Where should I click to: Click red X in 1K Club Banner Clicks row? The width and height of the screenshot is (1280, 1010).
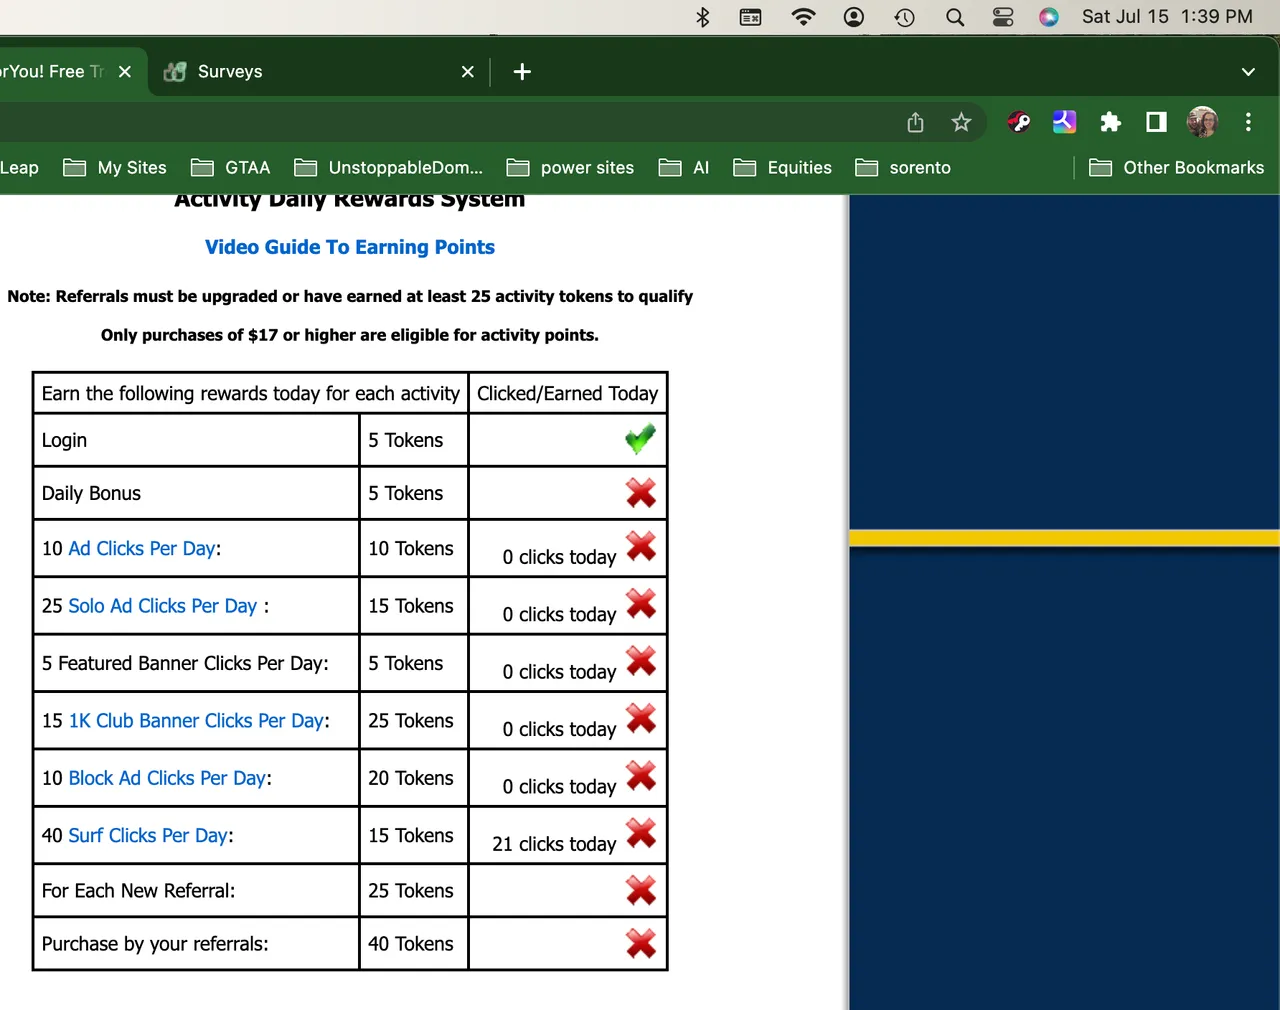pyautogui.click(x=641, y=718)
